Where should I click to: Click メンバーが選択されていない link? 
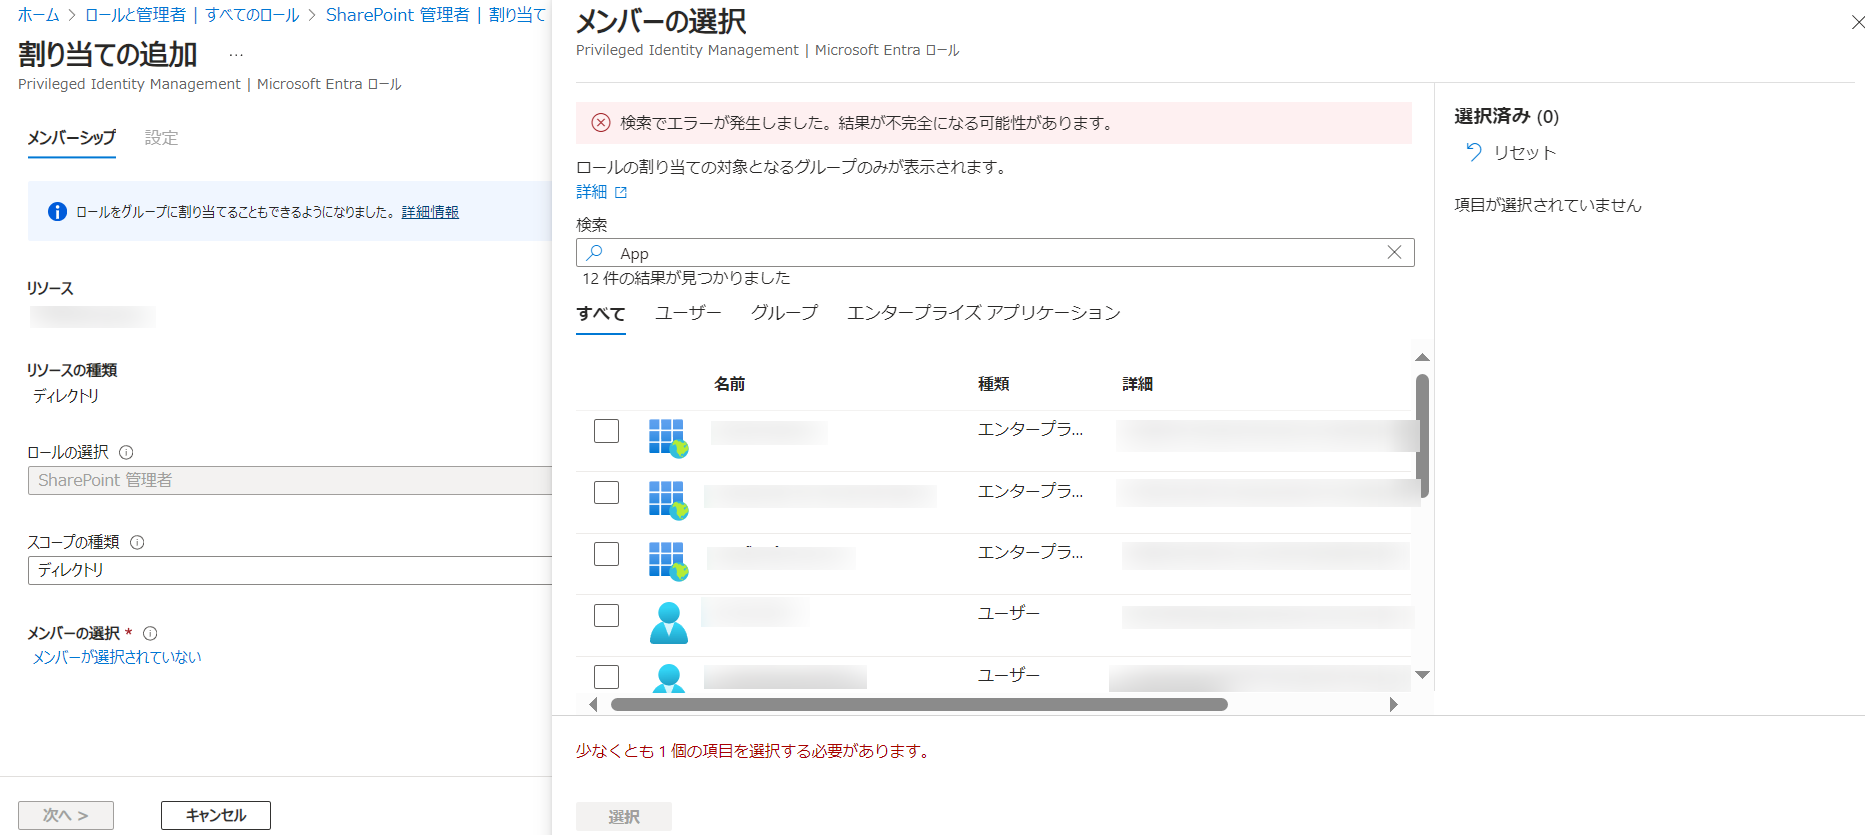[117, 657]
